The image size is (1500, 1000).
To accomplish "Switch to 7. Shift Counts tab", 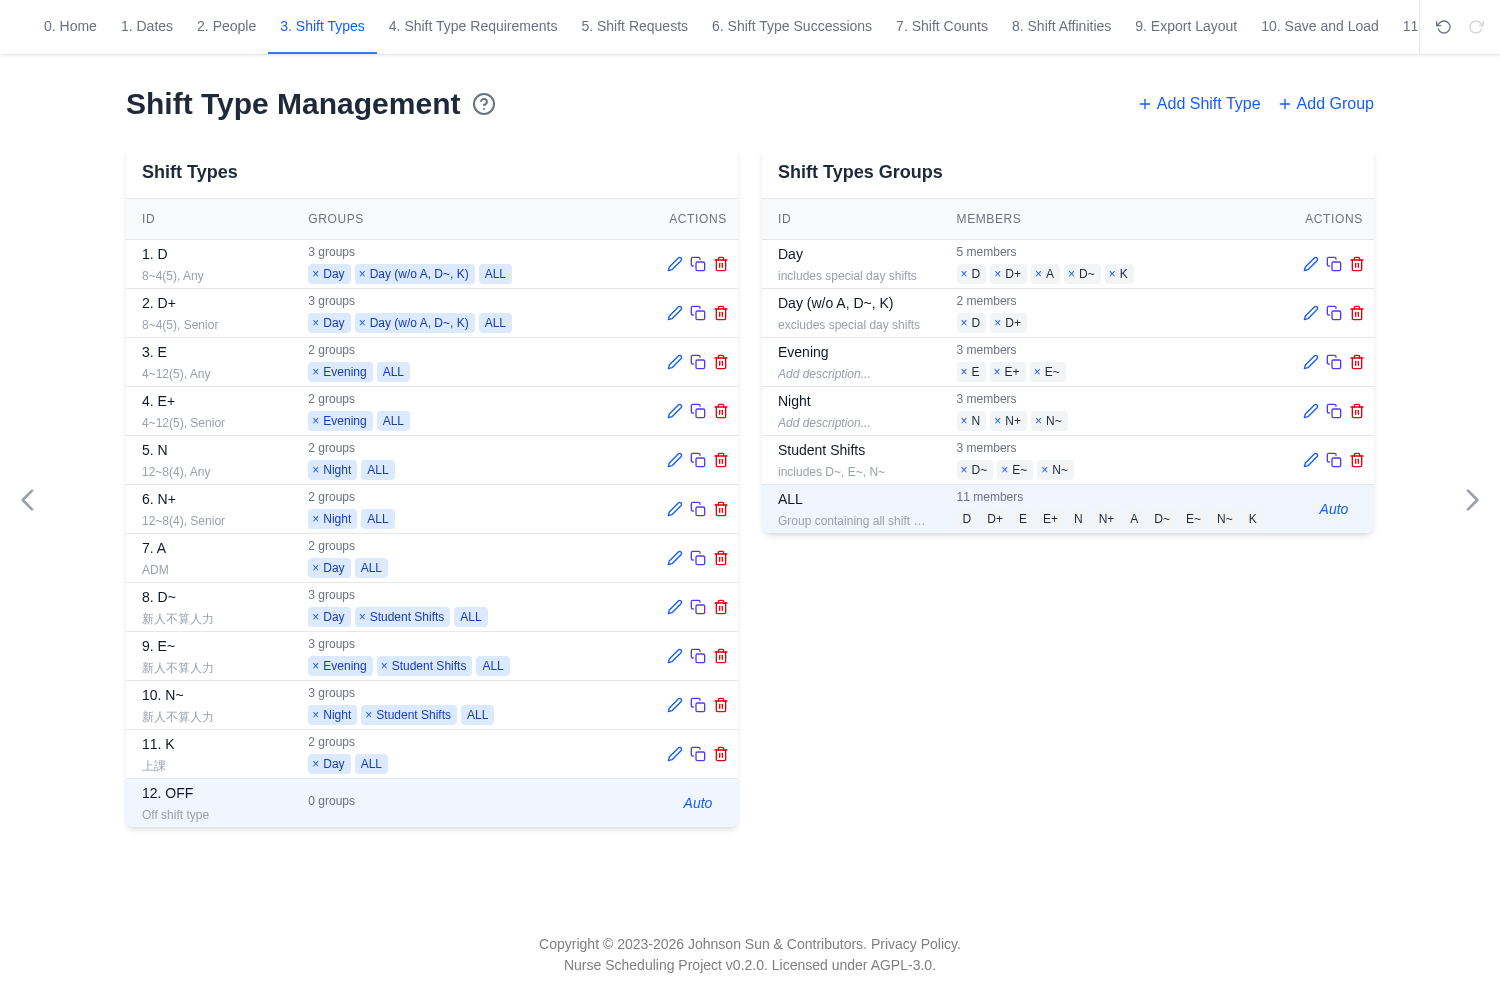I will (x=942, y=26).
